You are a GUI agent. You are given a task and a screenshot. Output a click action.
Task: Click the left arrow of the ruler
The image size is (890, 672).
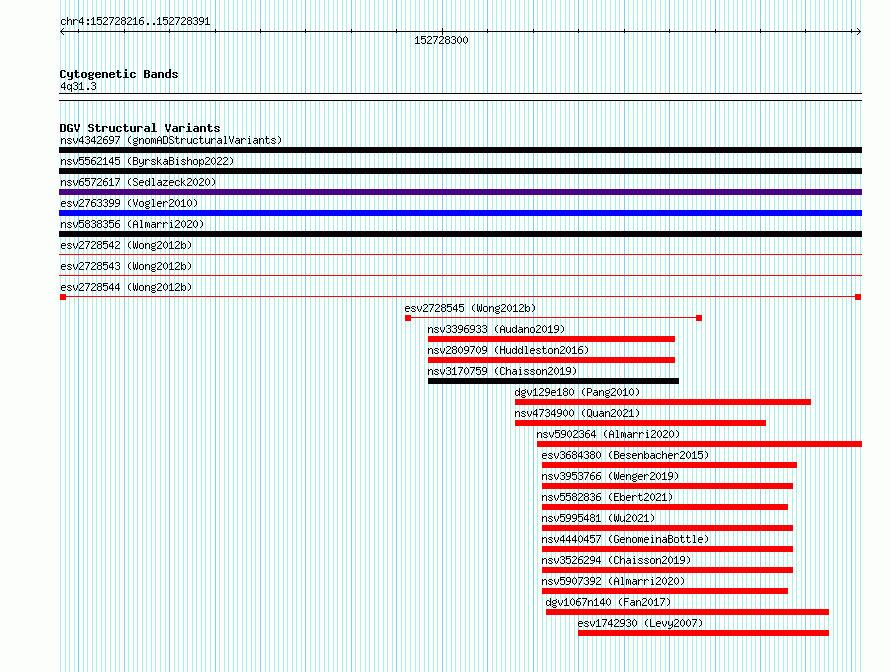[x=63, y=32]
